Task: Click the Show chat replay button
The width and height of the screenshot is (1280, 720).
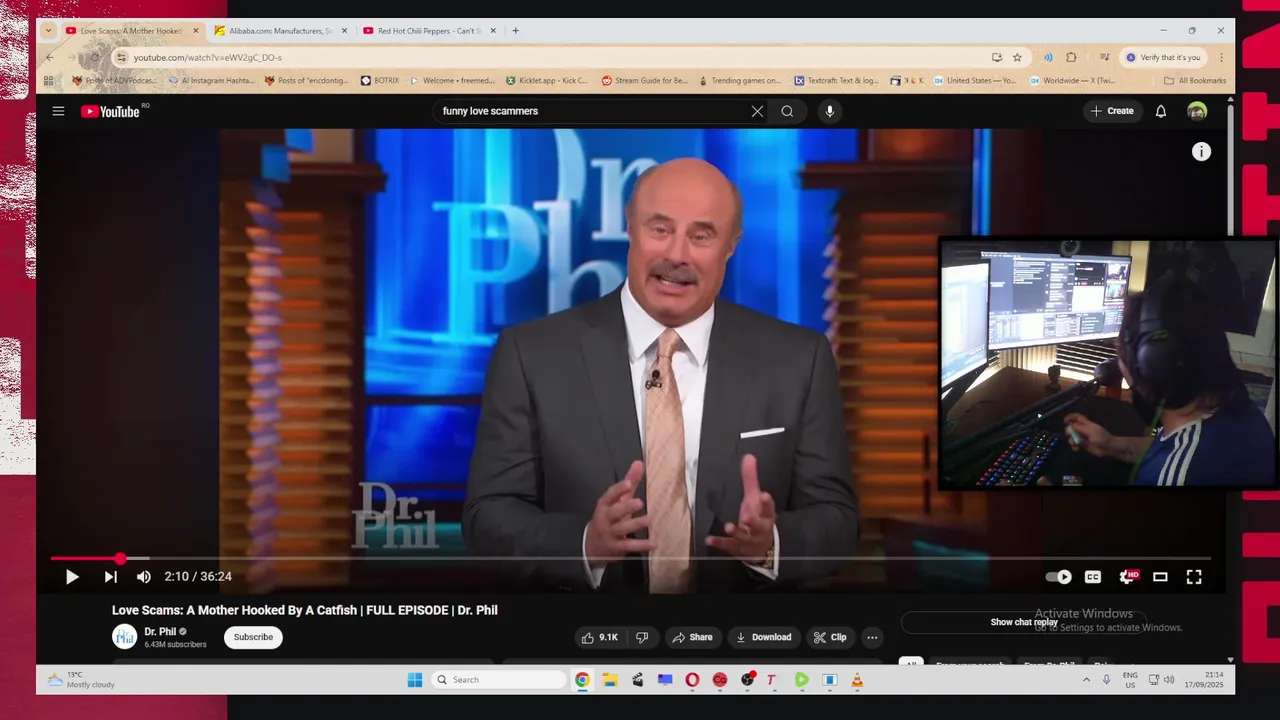Action: point(1024,622)
